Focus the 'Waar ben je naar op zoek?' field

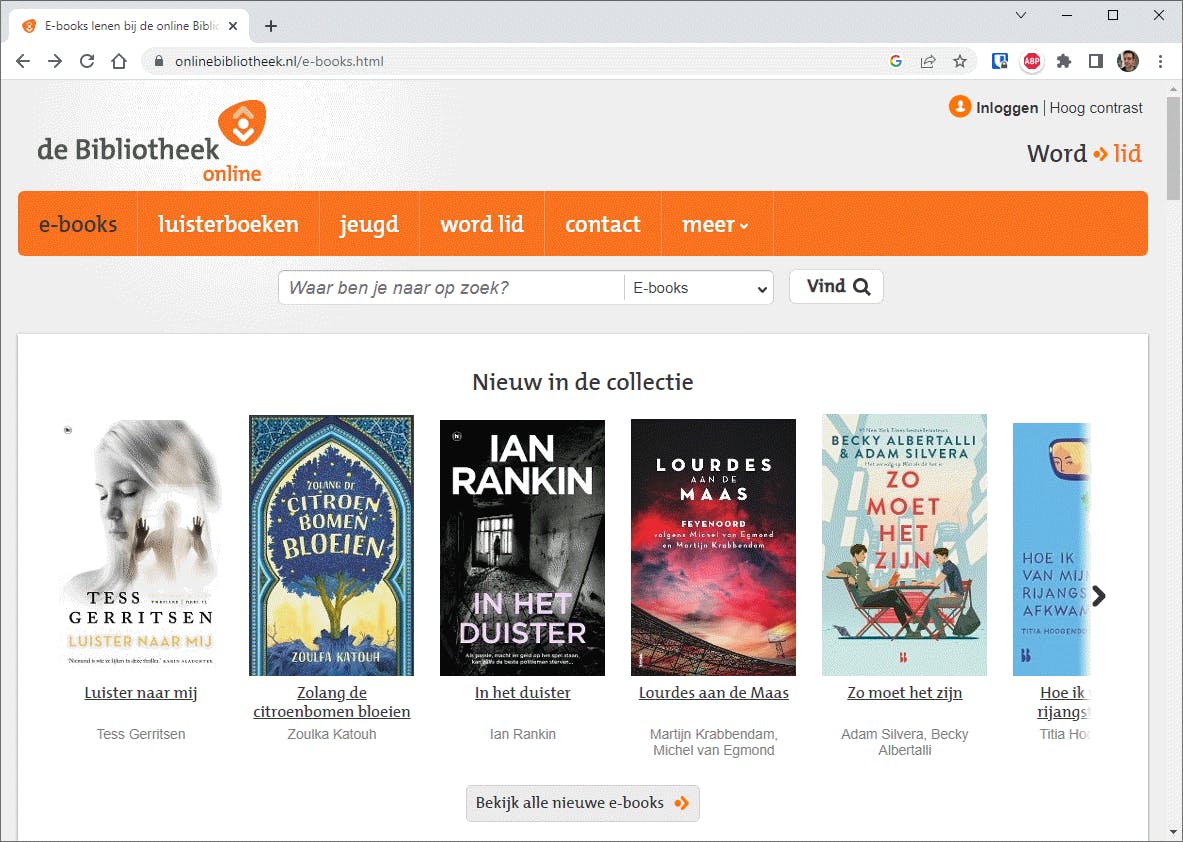point(451,287)
